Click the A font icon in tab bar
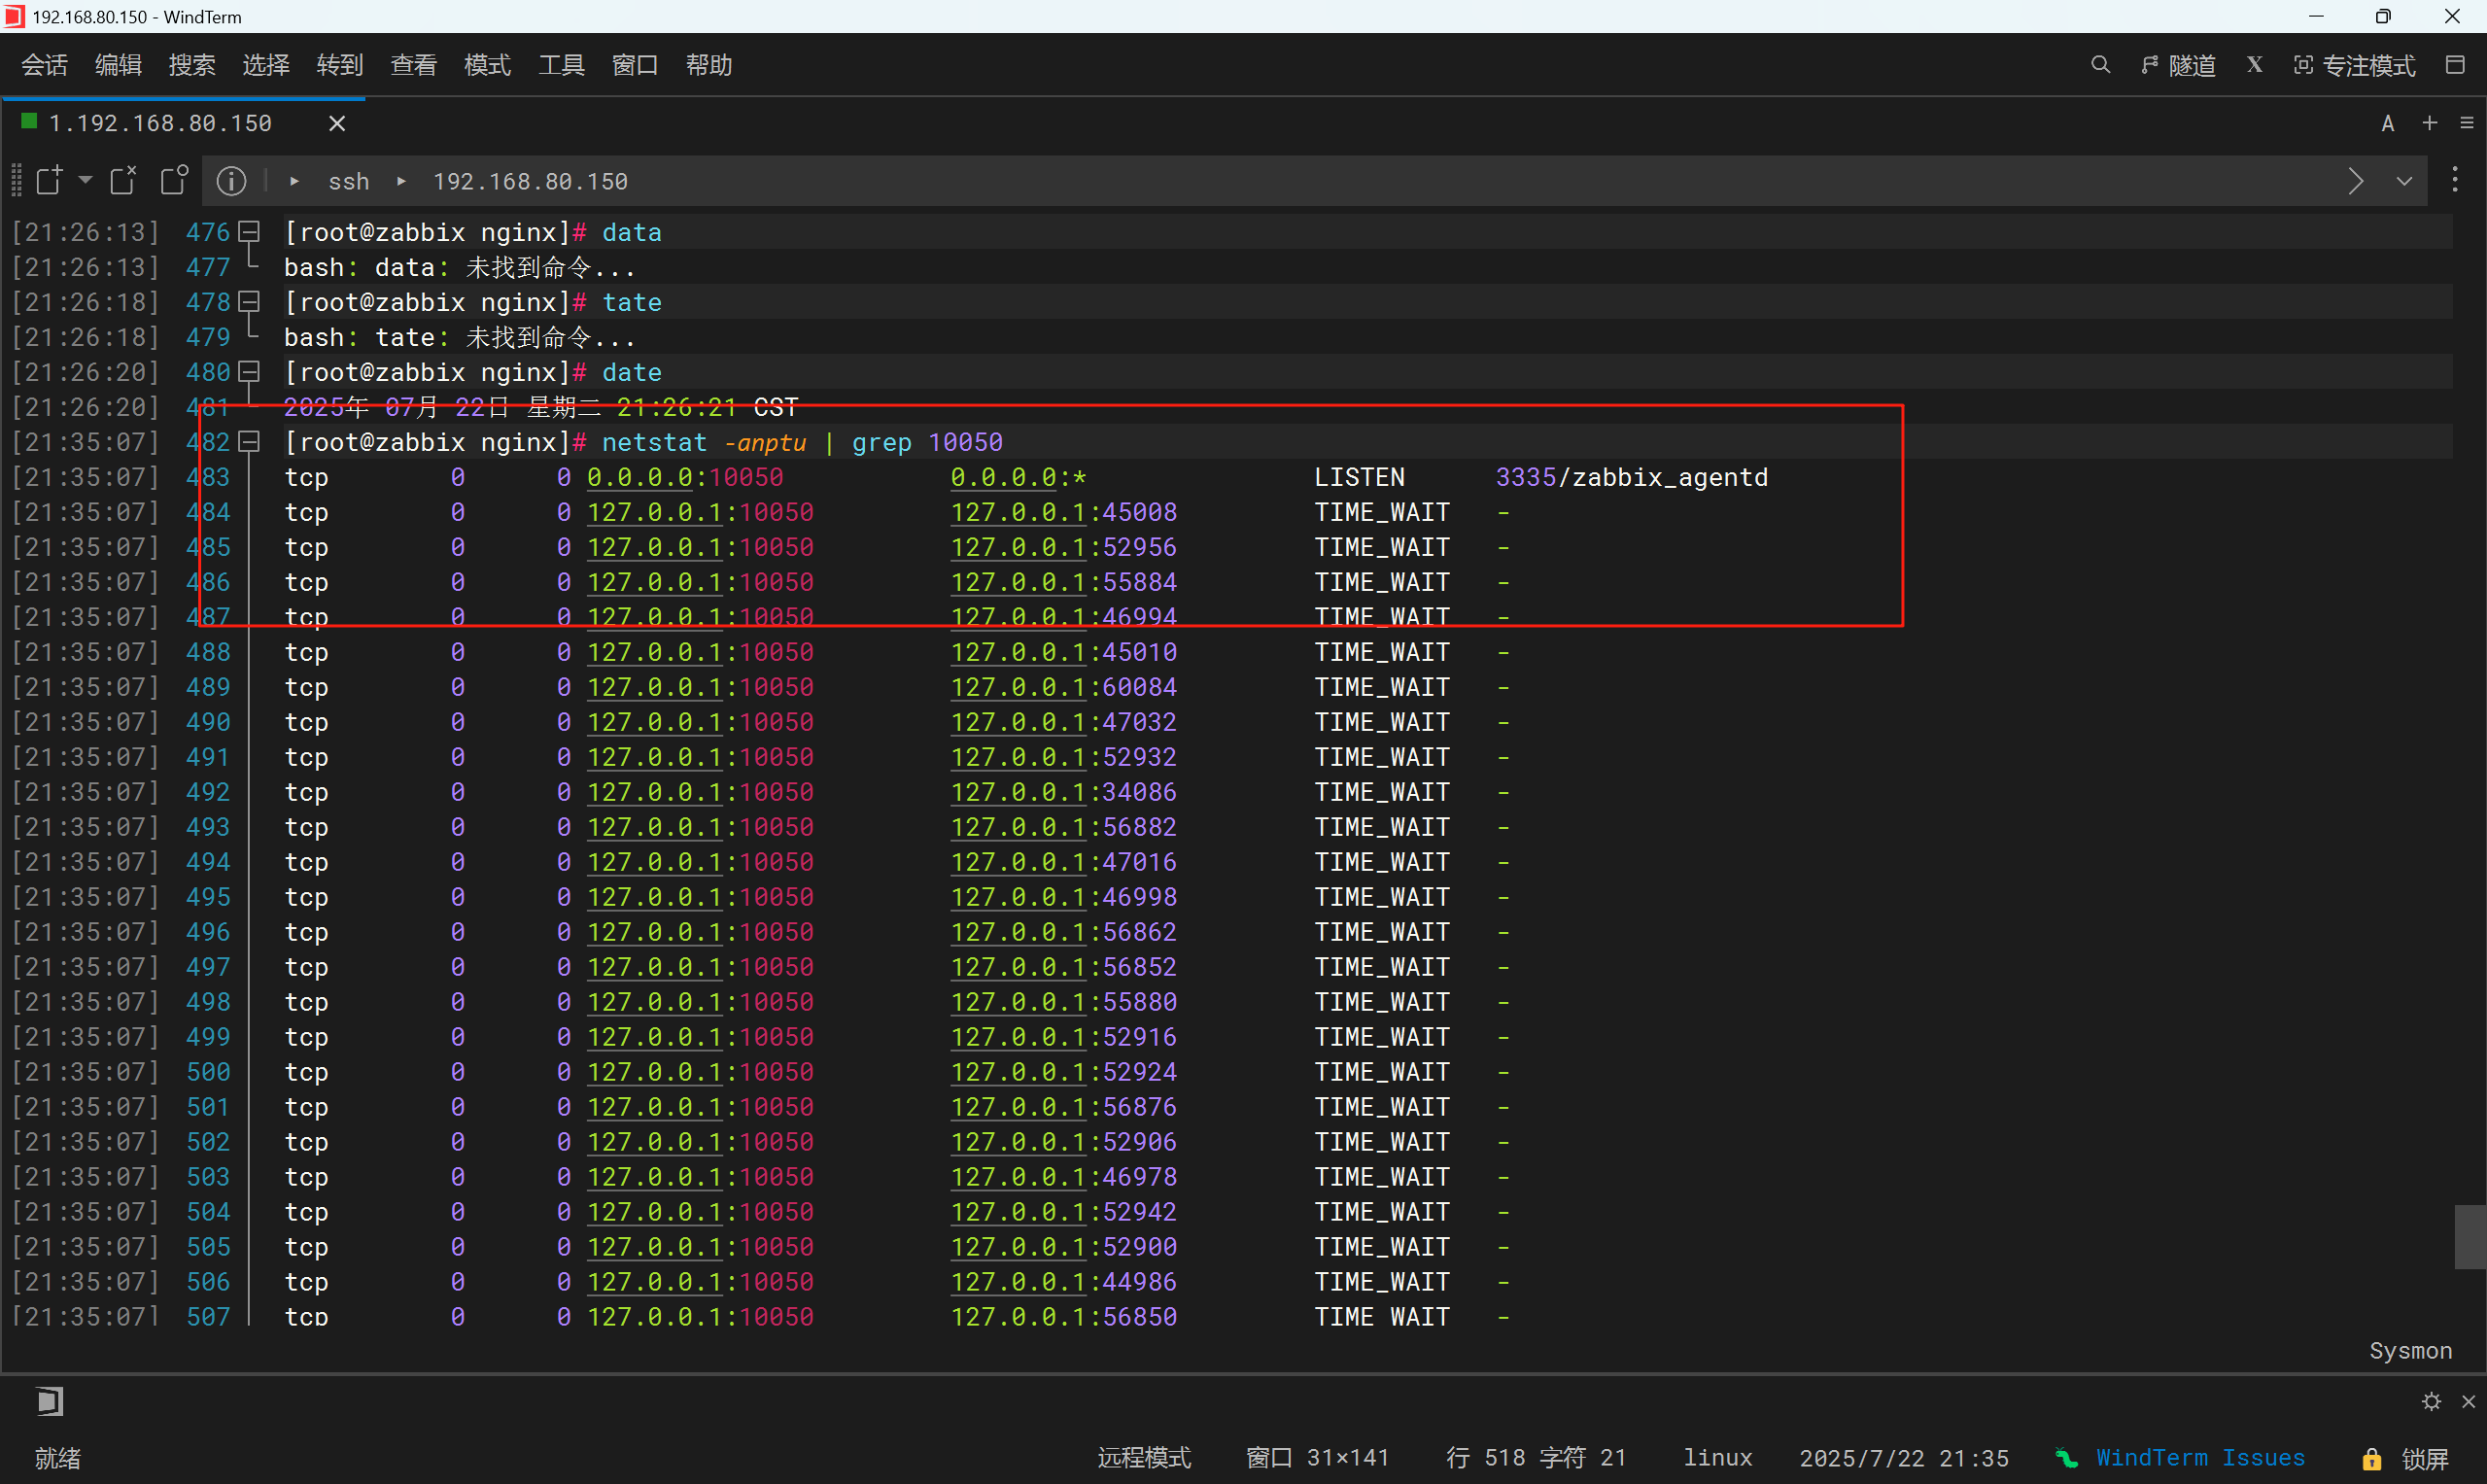 point(2388,123)
